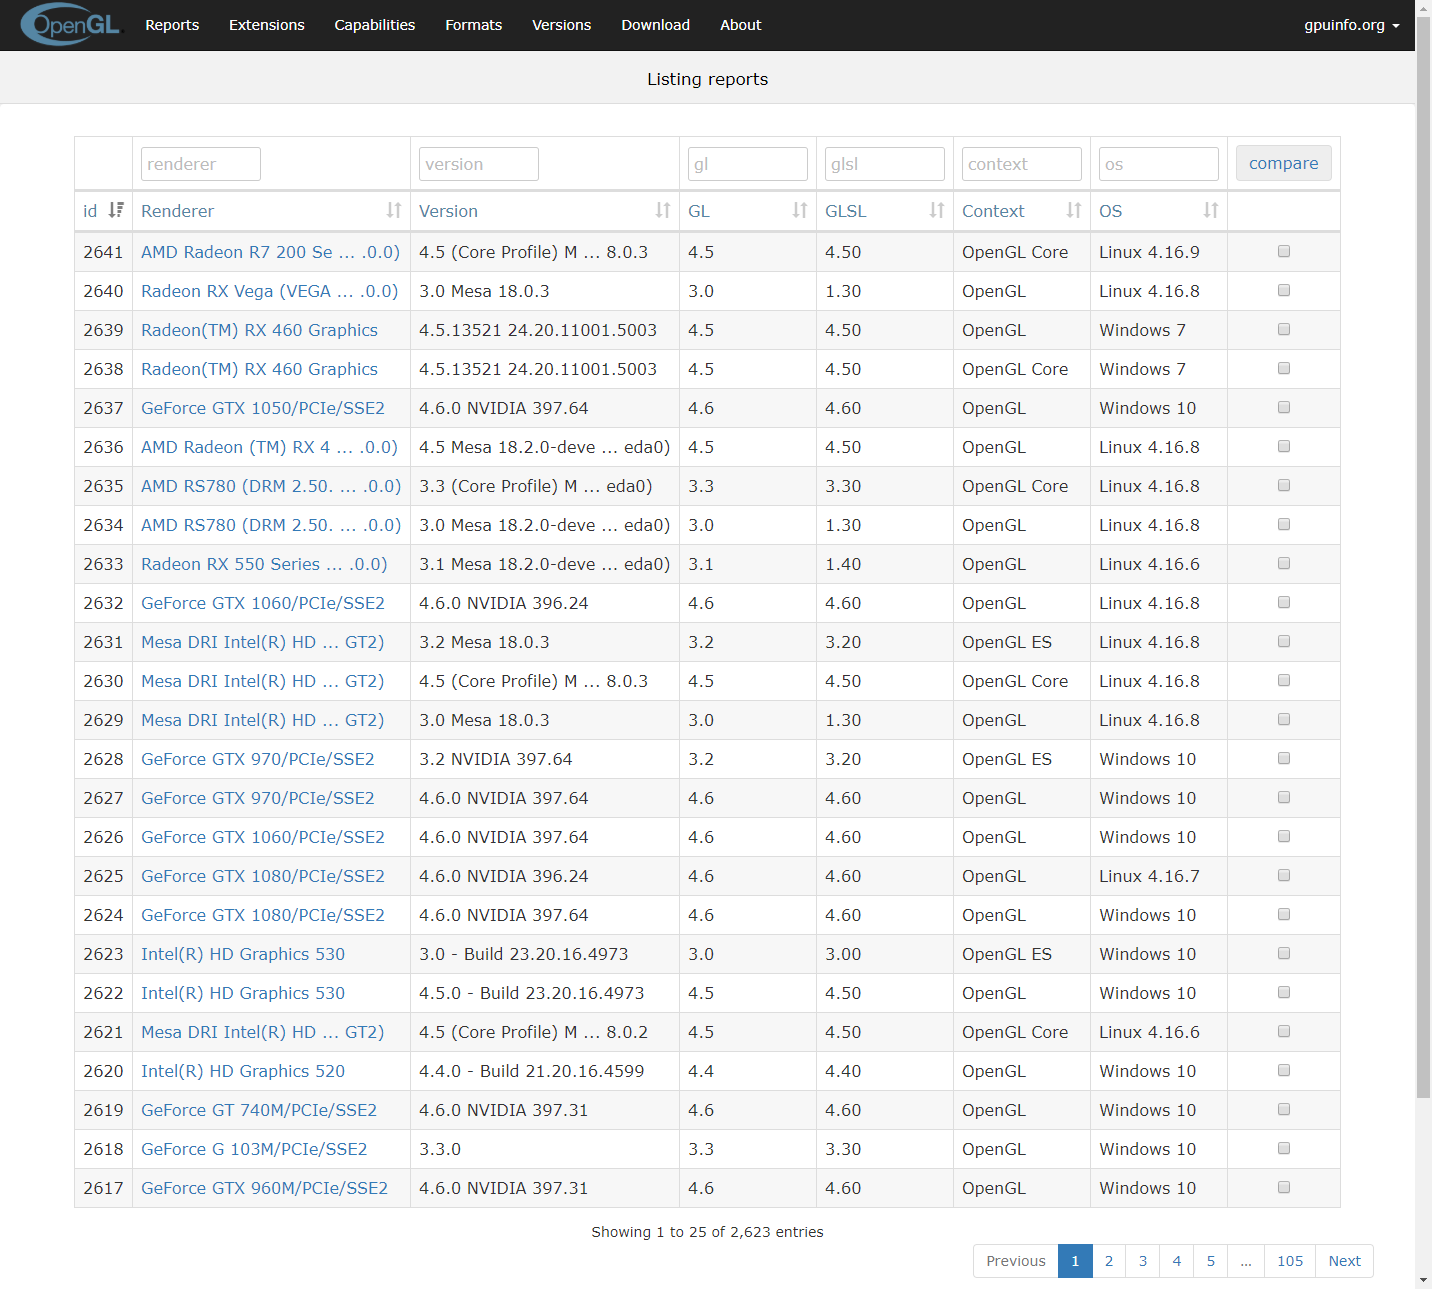Select '3.3.0' version cell in row 2618
Viewport: 1432px width, 1289px height.
[440, 1149]
